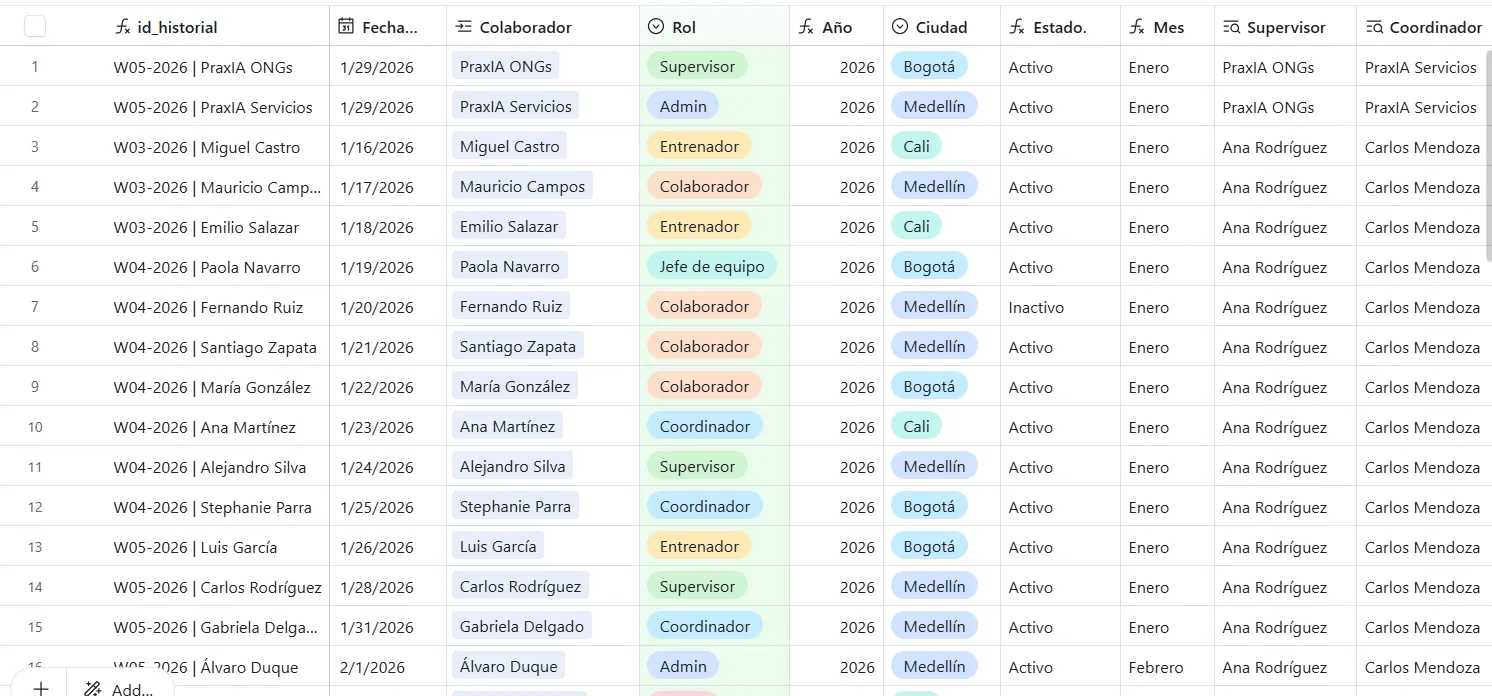
Task: Open the Miguel Castro linked record chip
Action: pyautogui.click(x=510, y=147)
